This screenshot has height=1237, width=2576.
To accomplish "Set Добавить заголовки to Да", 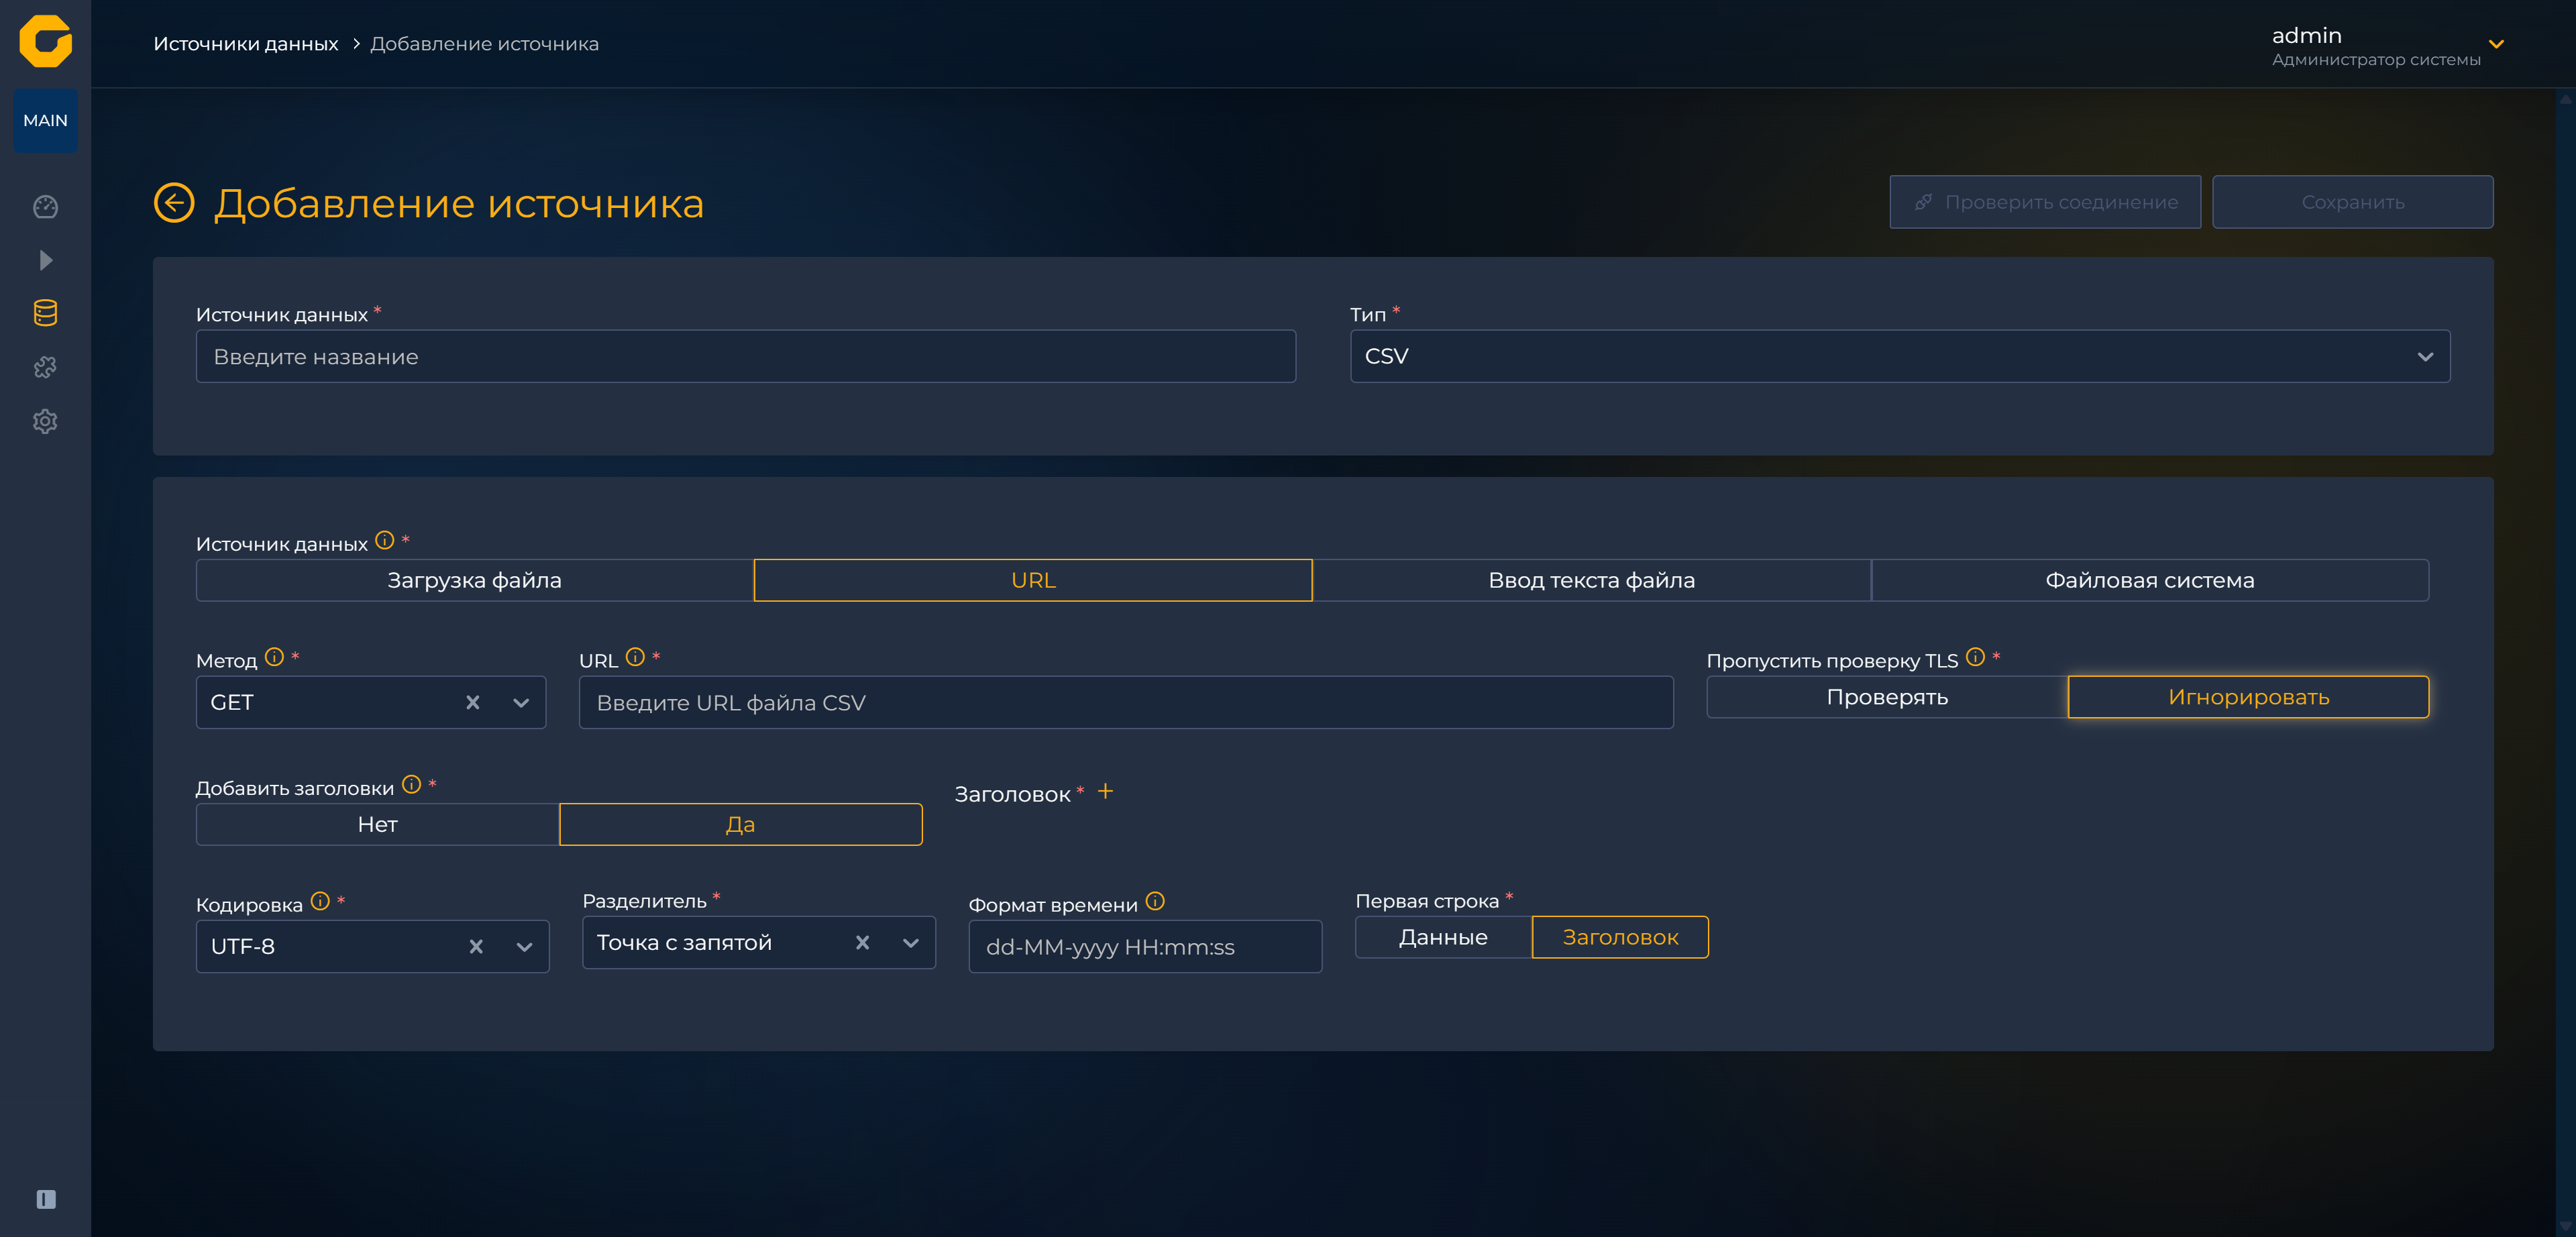I will [740, 825].
